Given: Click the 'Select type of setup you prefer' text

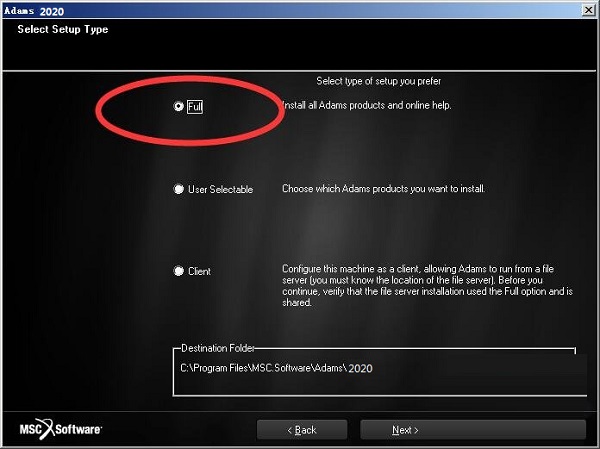Looking at the screenshot, I should coord(378,81).
